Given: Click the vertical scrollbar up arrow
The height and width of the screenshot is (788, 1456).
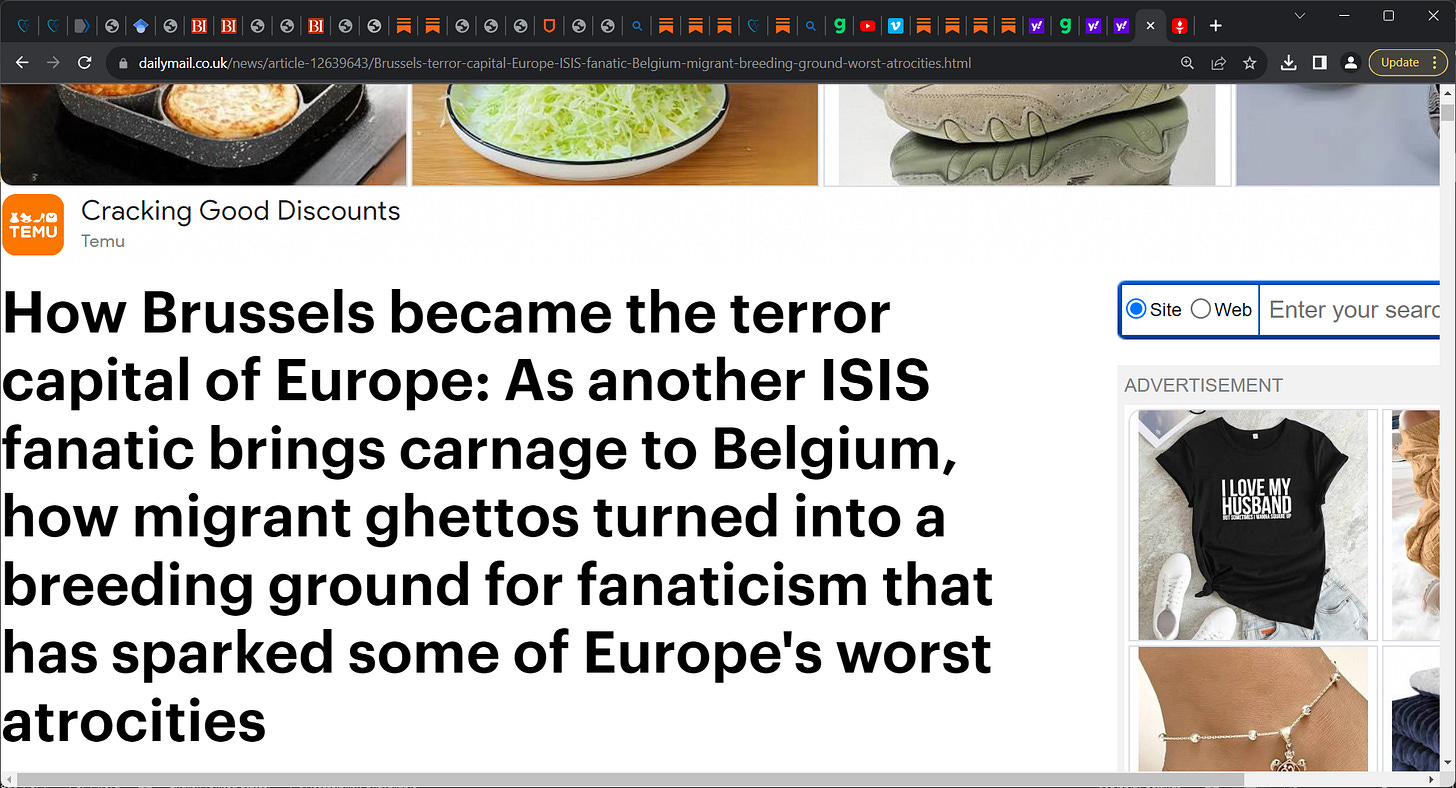Looking at the screenshot, I should 1447,94.
